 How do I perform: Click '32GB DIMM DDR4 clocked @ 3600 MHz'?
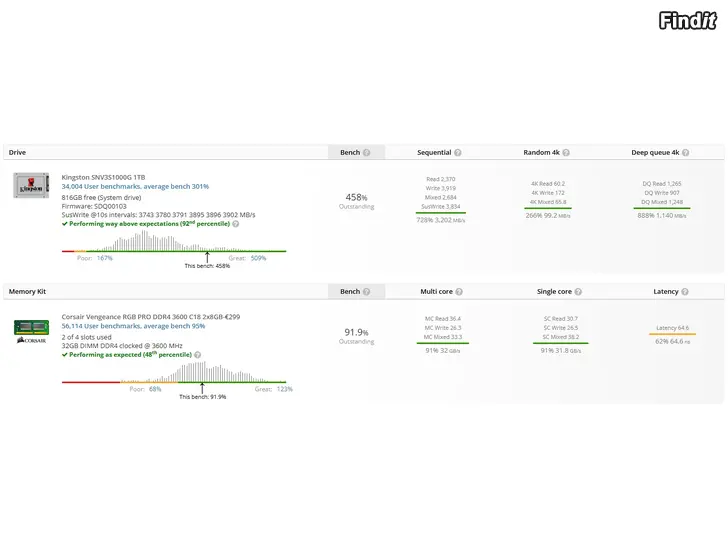122,346
